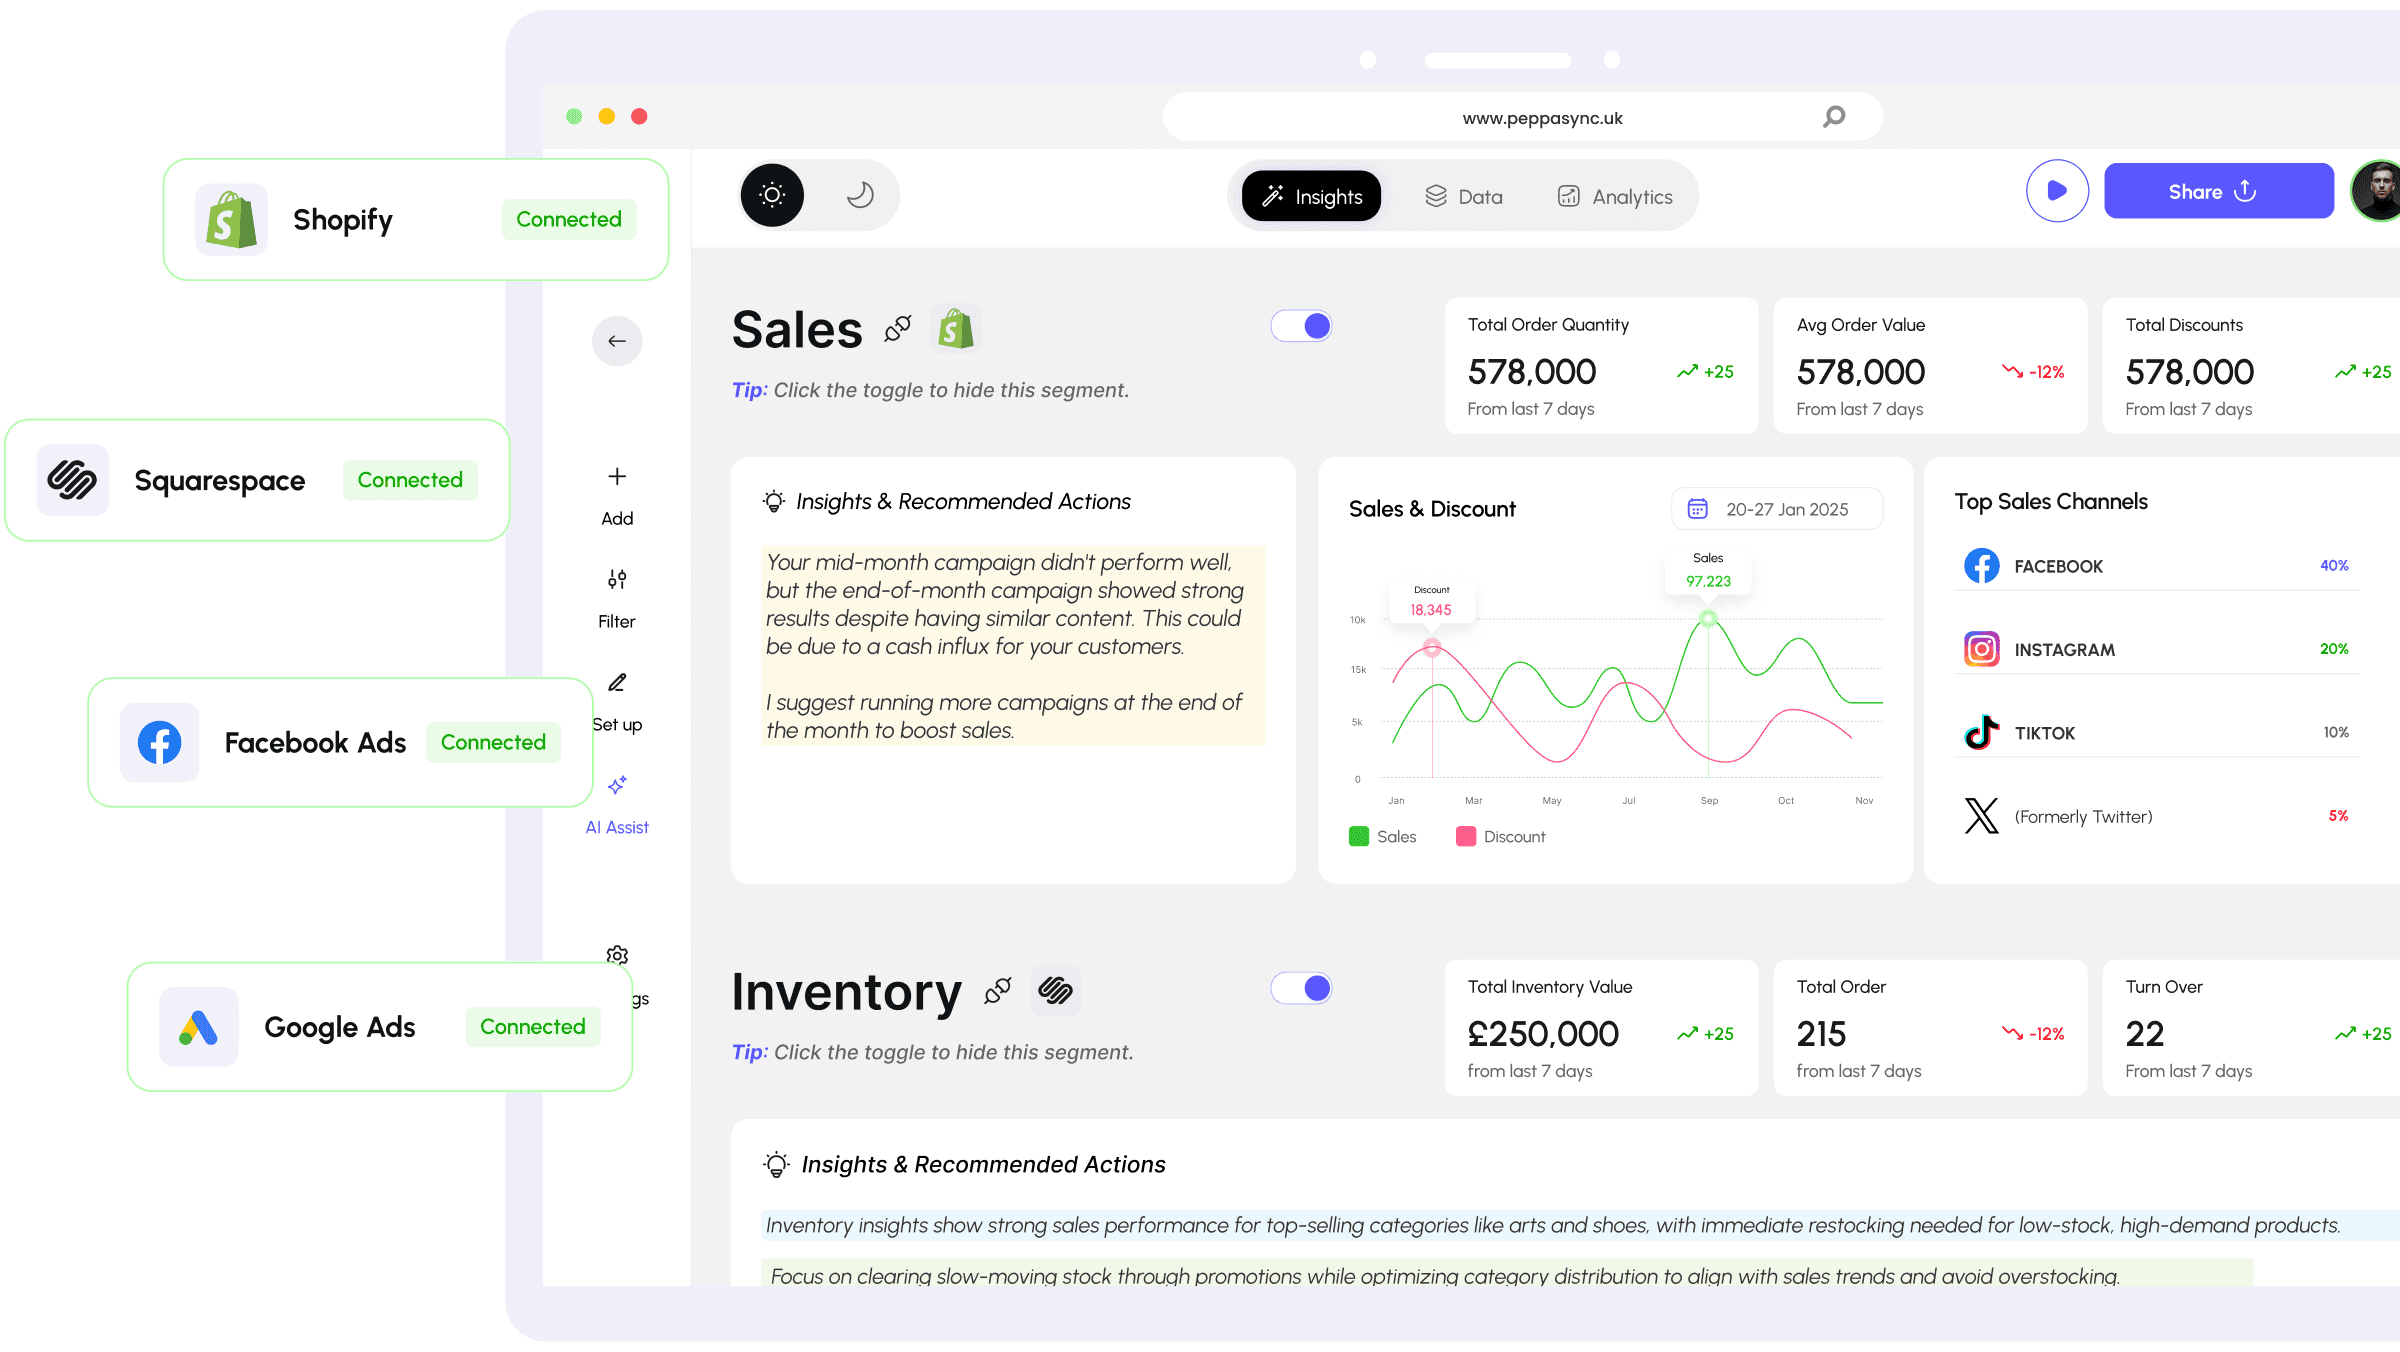Click the Instagram channel icon

coord(1982,649)
